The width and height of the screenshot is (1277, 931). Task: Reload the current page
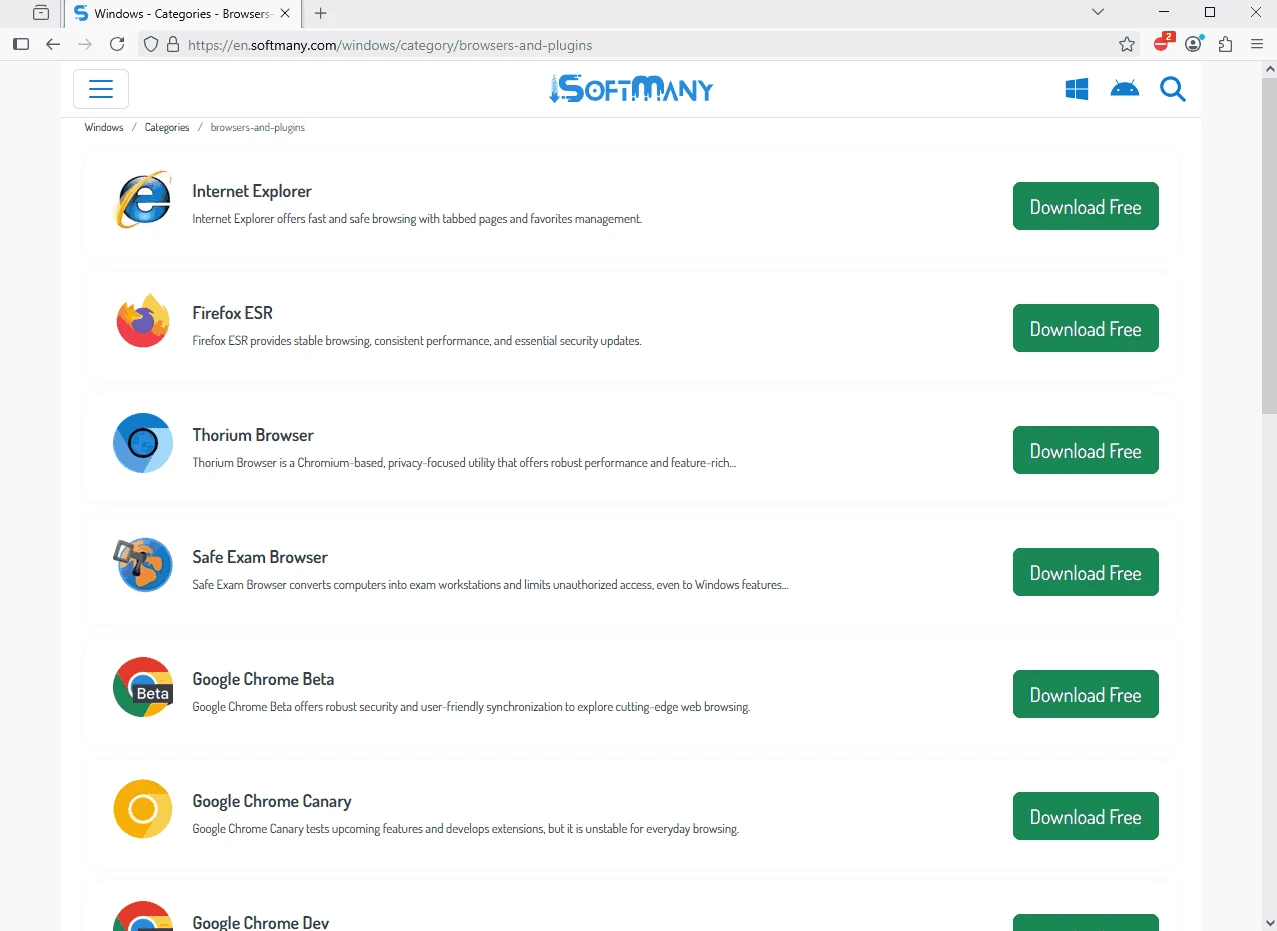[117, 44]
